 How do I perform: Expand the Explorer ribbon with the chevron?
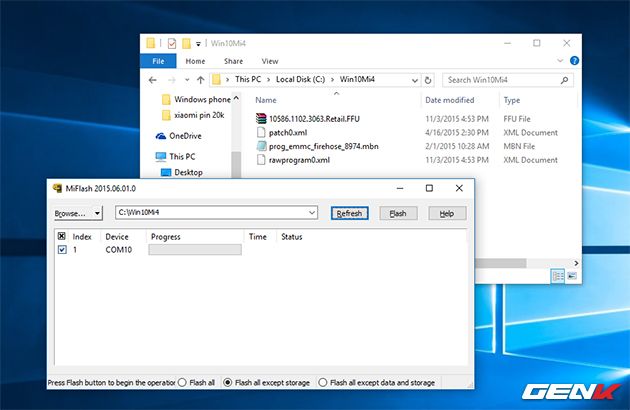[560, 61]
